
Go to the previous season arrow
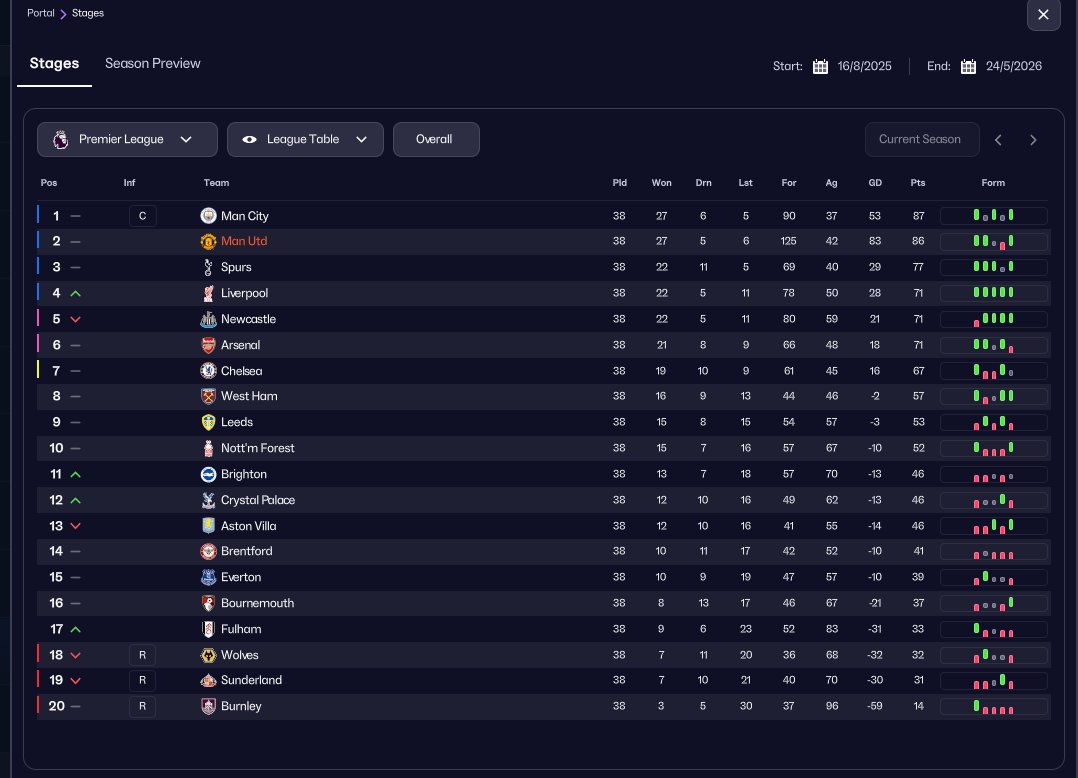[x=998, y=140]
